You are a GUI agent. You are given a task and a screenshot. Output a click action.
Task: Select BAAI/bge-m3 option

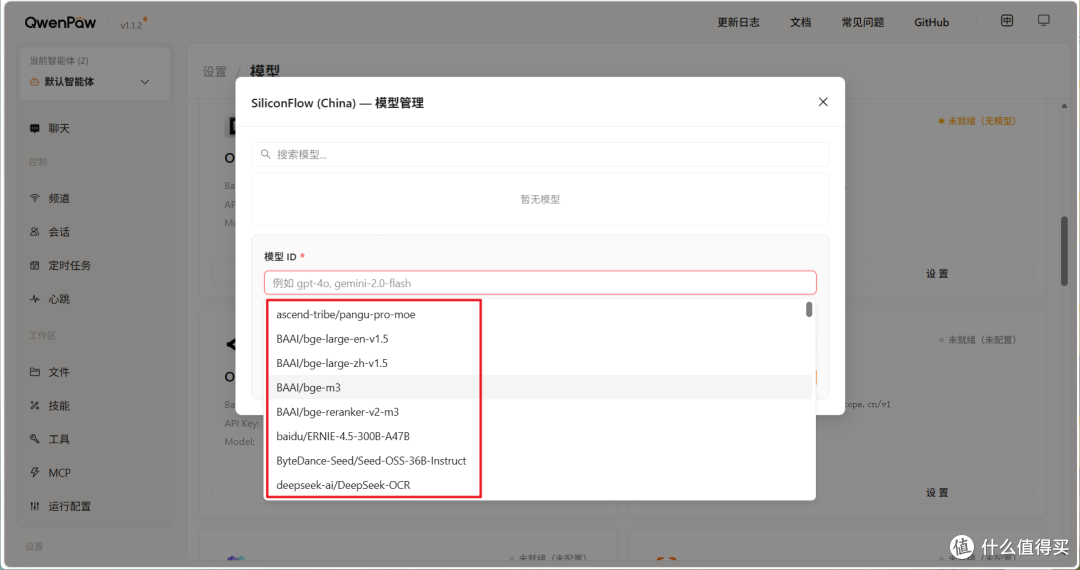[x=539, y=388]
